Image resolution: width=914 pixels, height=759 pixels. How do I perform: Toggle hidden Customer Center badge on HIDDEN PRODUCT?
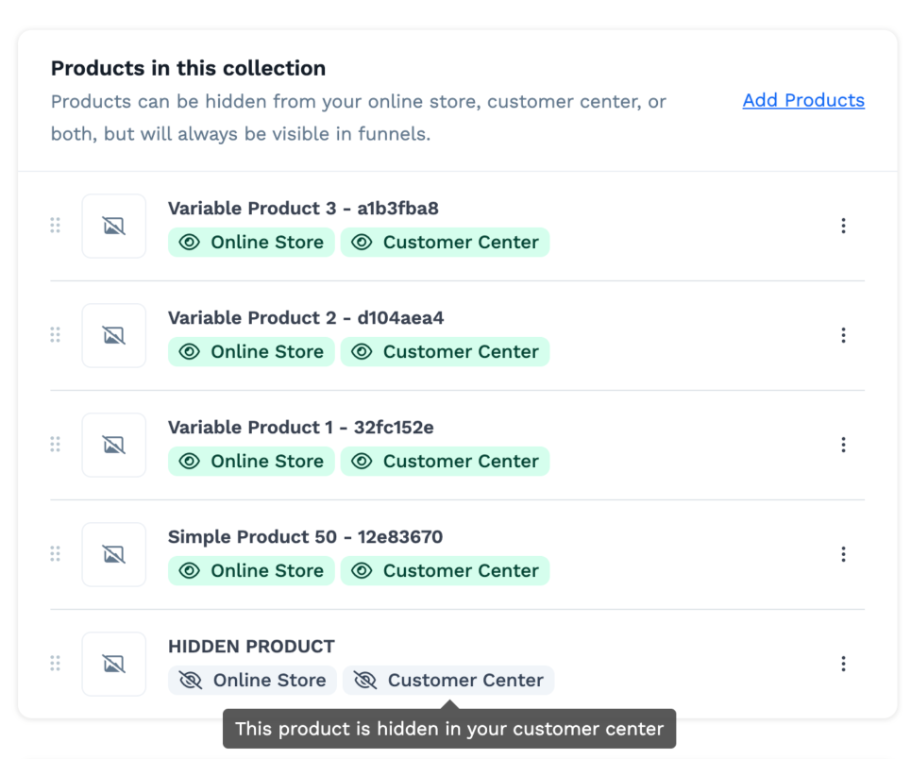(x=448, y=680)
